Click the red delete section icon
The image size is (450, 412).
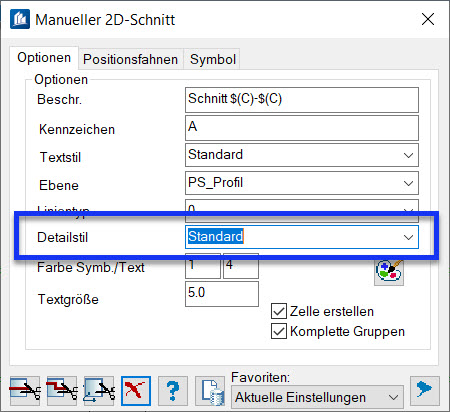pyautogui.click(x=136, y=391)
